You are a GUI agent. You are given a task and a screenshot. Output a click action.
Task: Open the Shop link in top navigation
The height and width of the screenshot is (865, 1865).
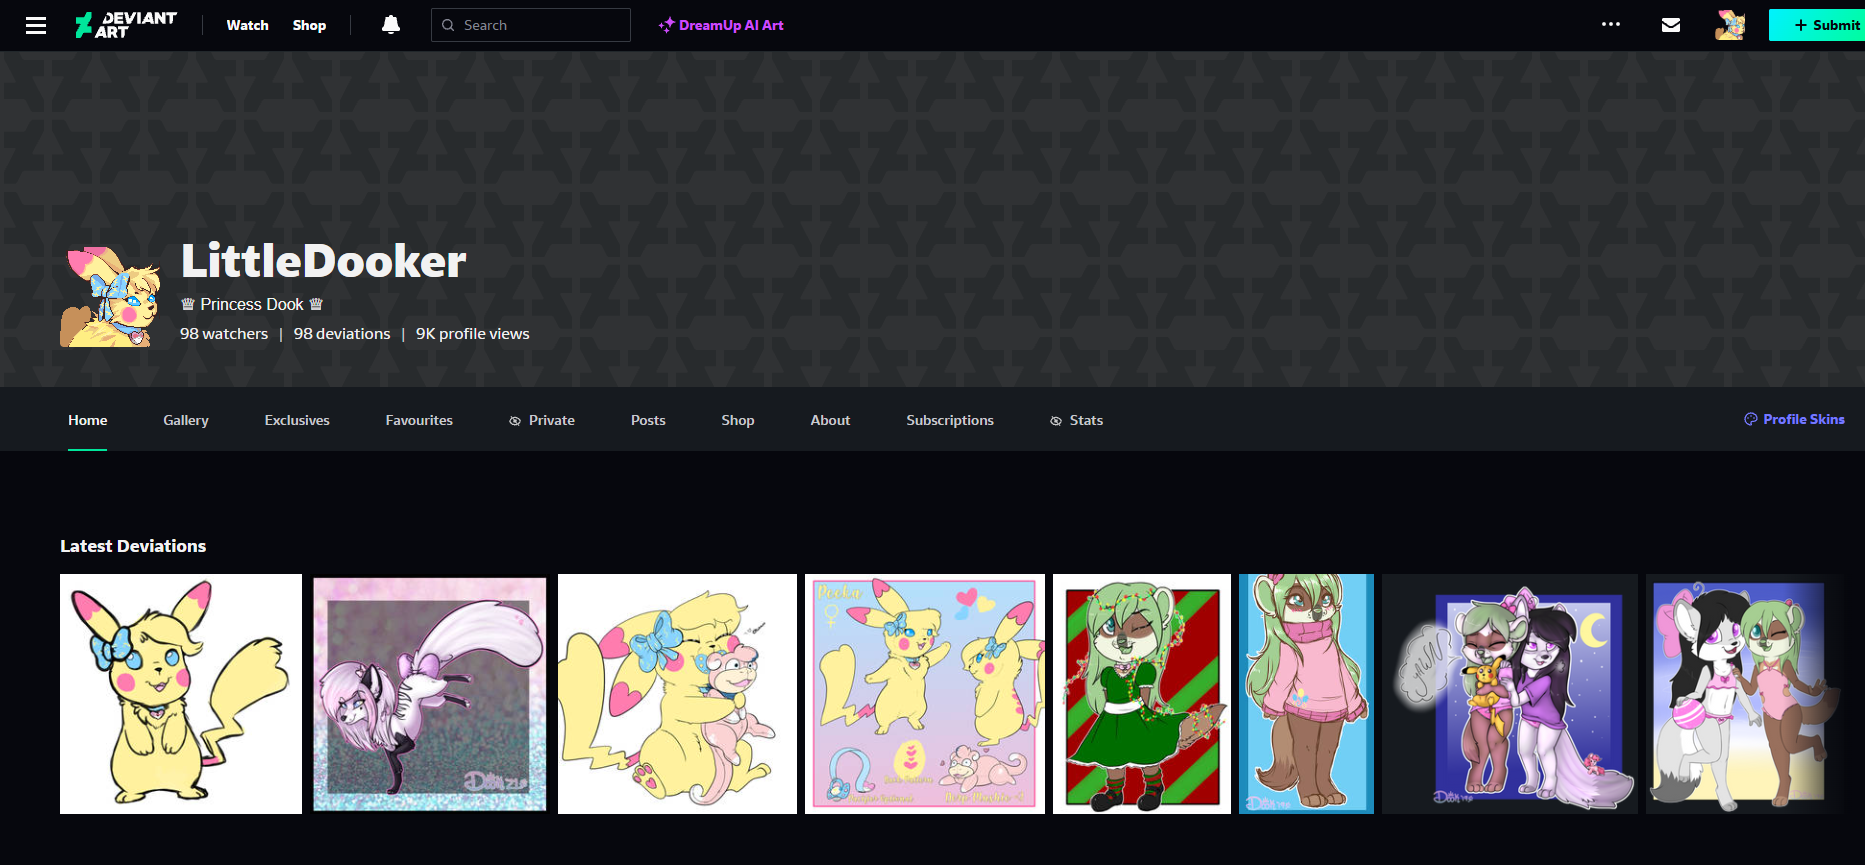[309, 25]
